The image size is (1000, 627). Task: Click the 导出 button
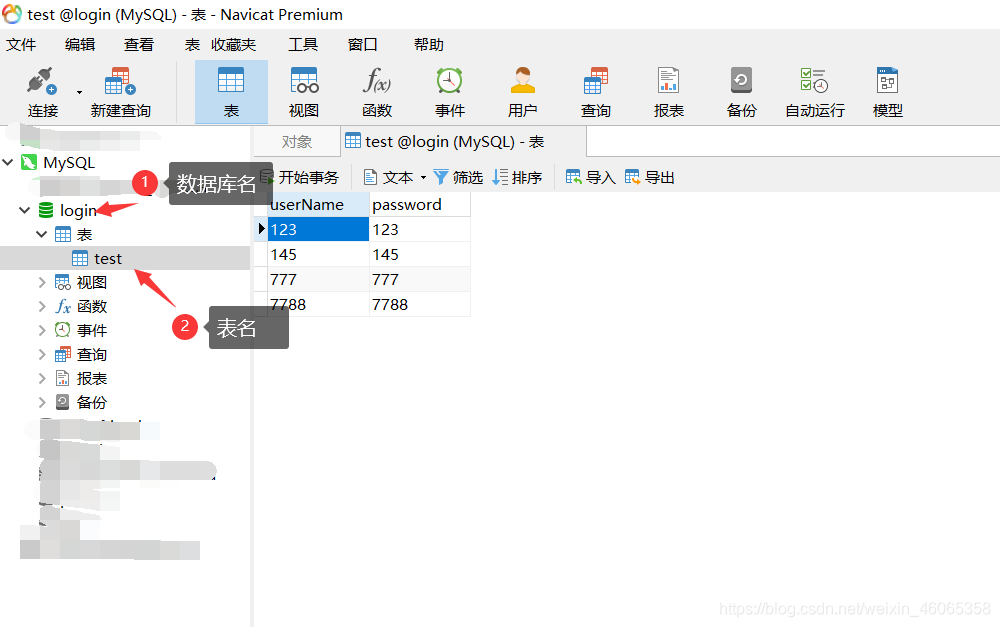649,176
